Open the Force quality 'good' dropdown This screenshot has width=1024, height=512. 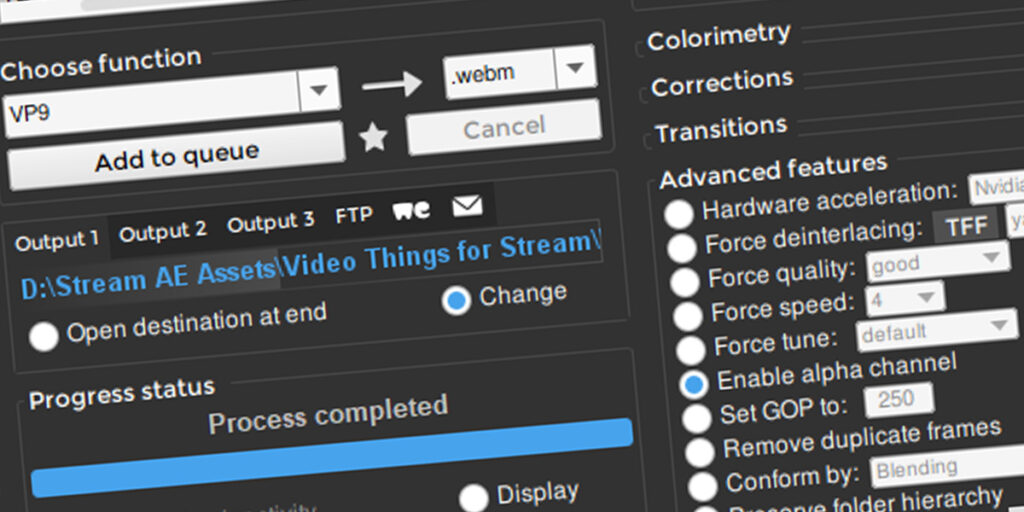pyautogui.click(x=938, y=262)
